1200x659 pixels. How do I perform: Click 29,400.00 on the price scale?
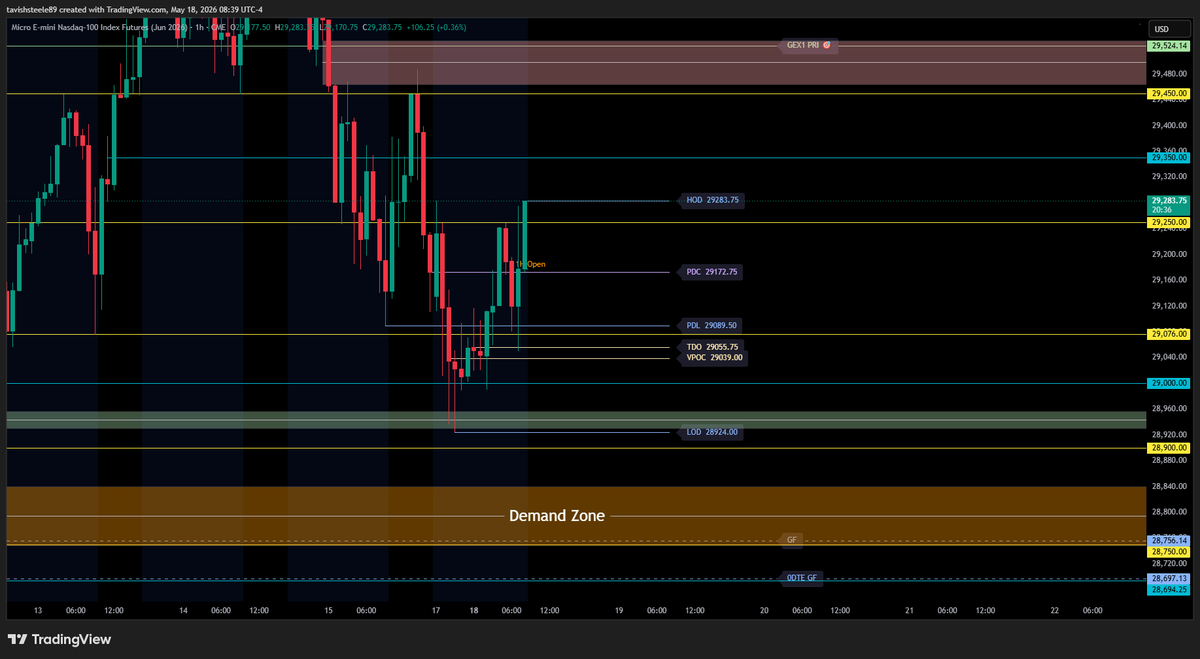click(x=1169, y=125)
